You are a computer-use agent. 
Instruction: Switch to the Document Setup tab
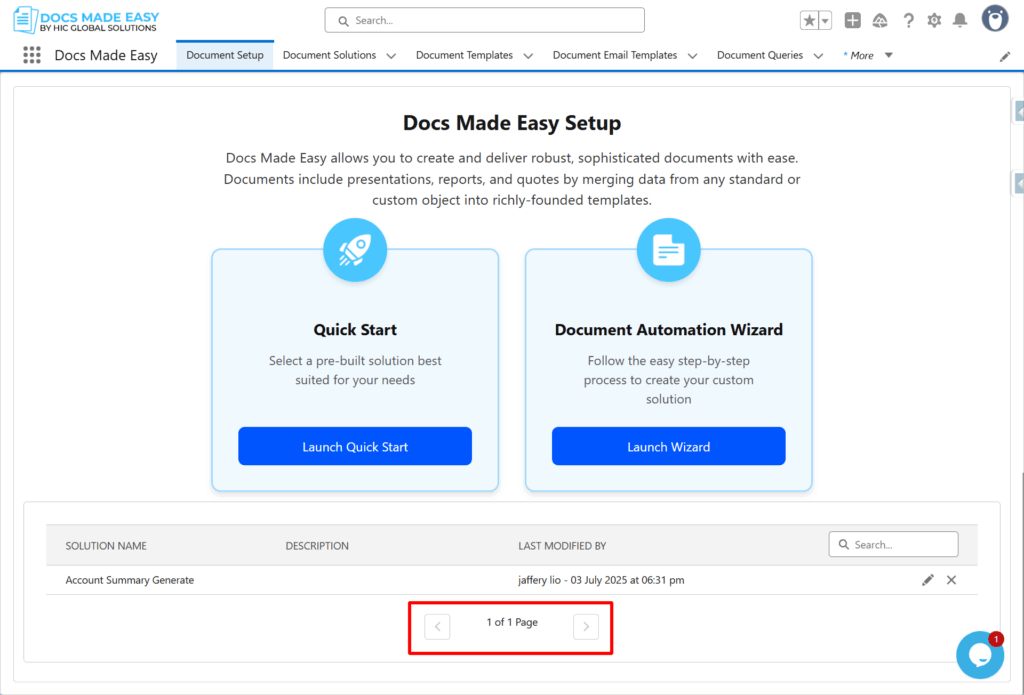[x=225, y=56]
